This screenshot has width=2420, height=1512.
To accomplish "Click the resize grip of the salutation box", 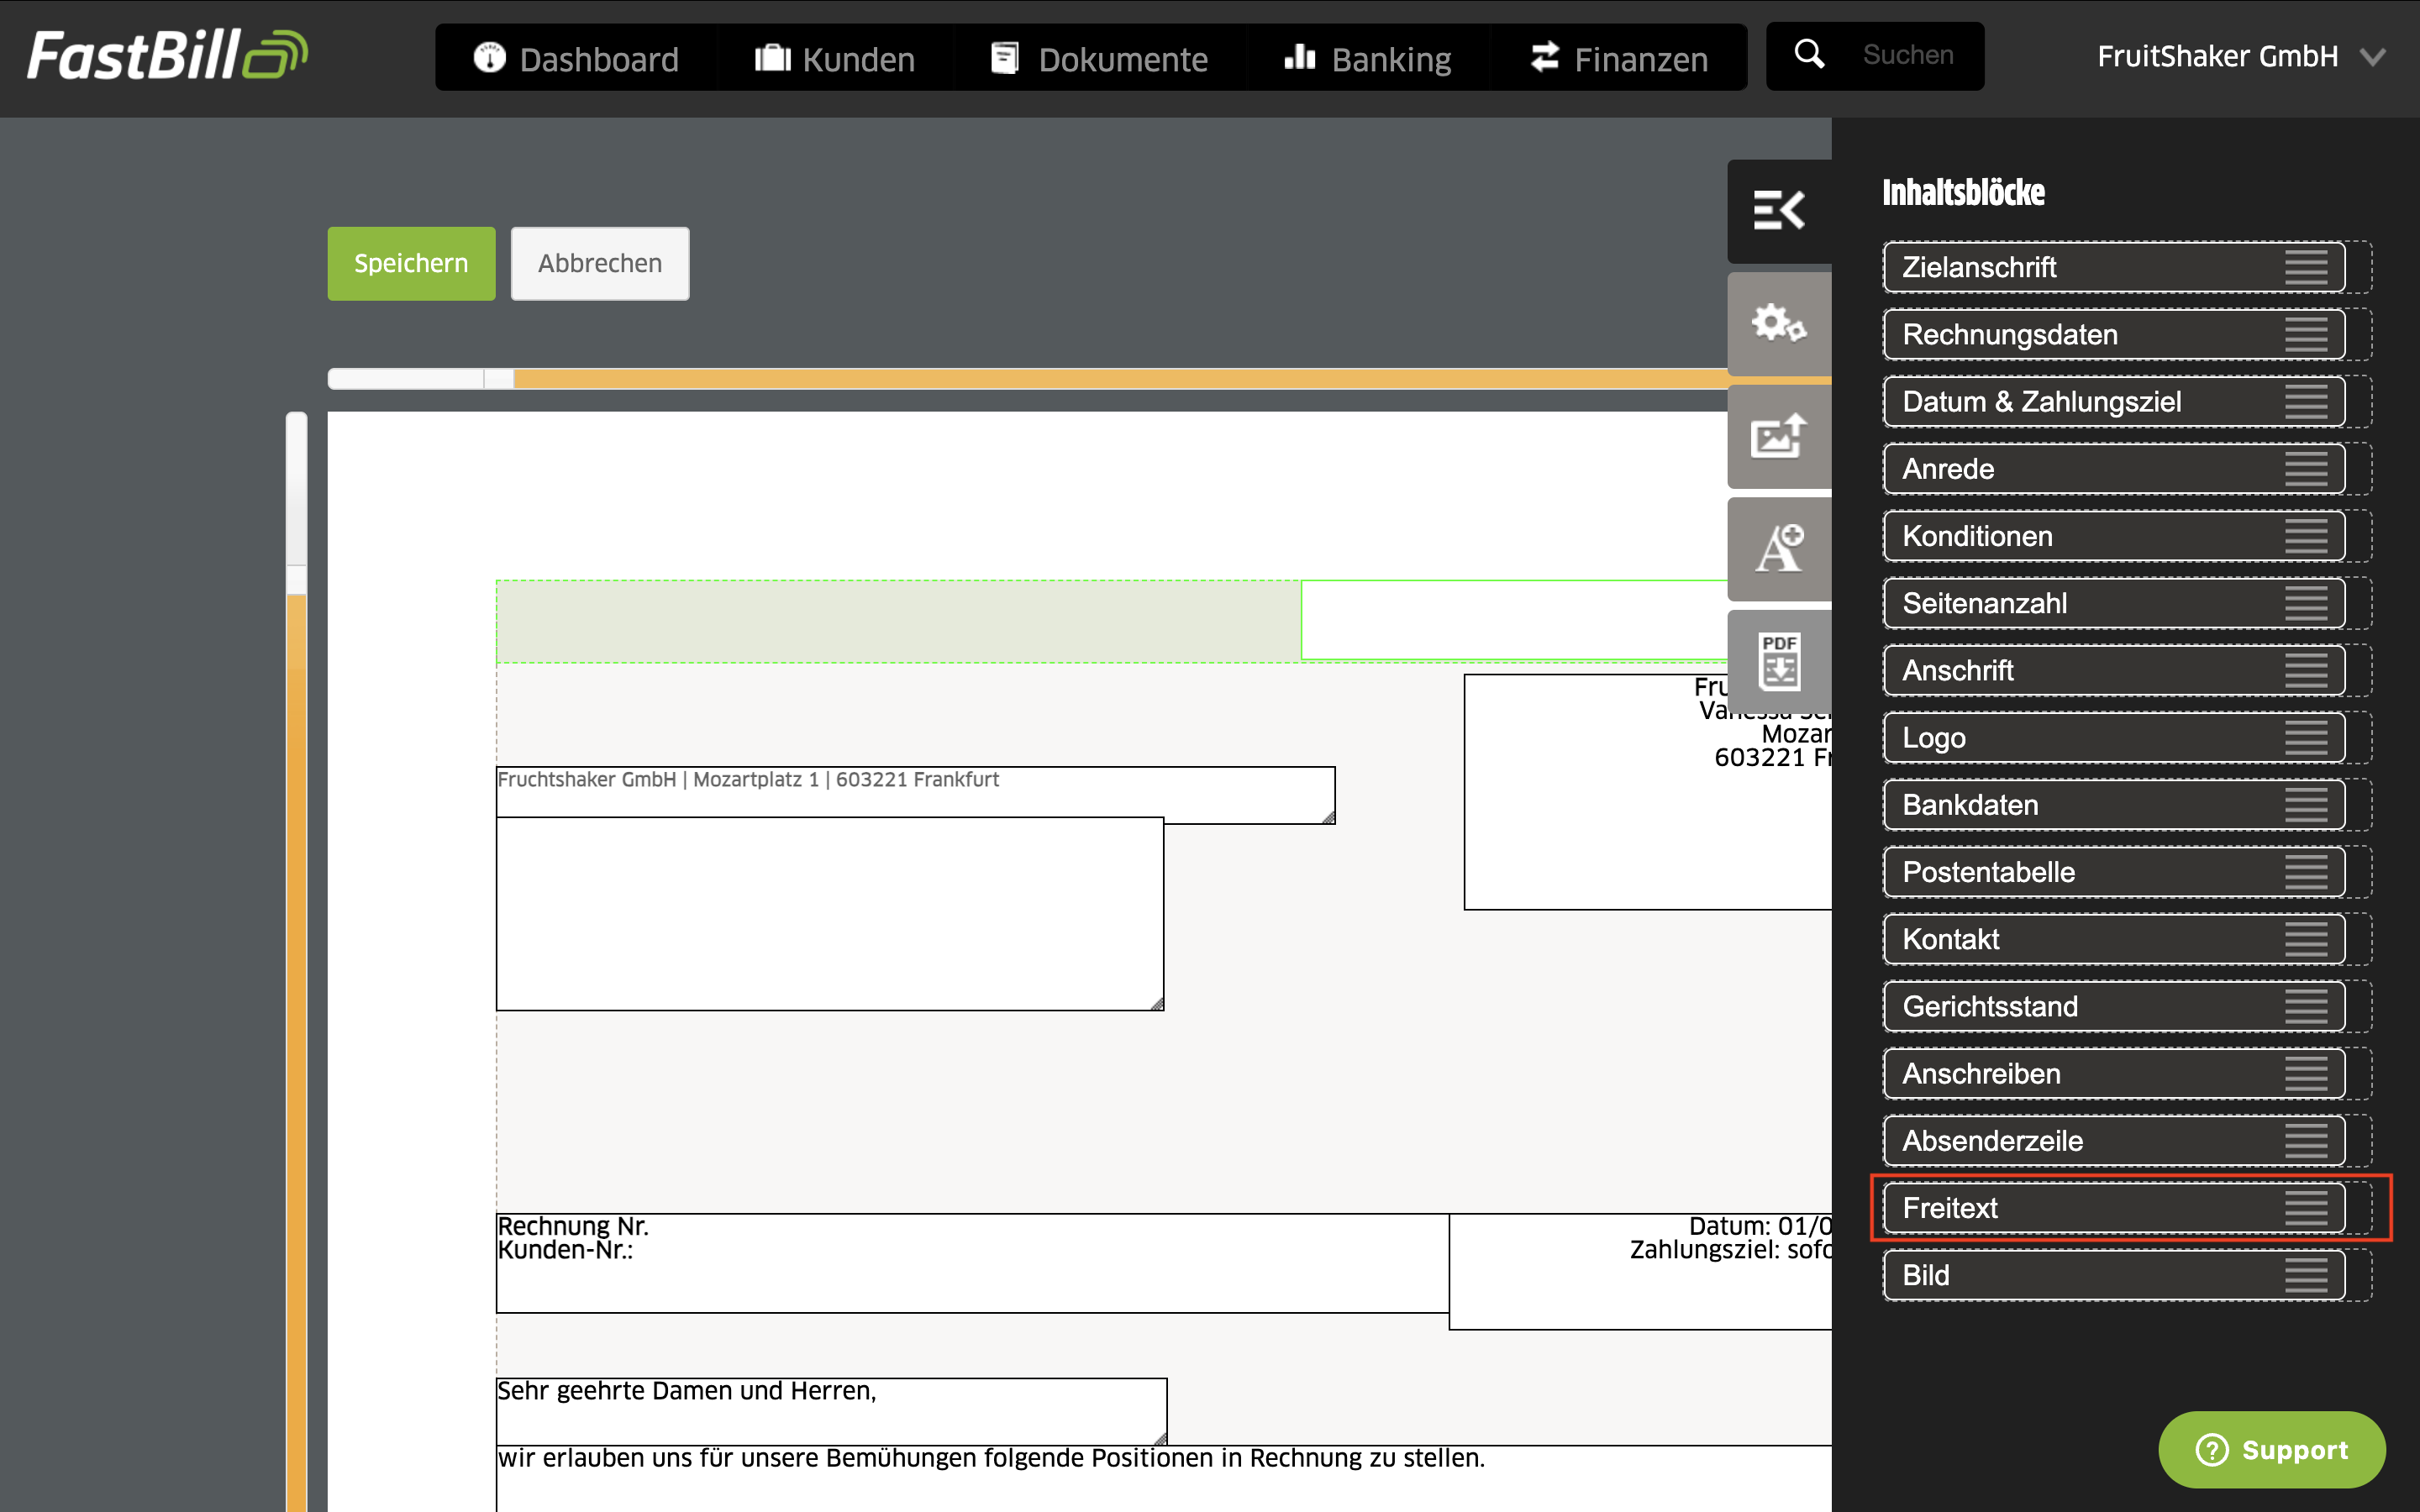I will coord(1160,1438).
